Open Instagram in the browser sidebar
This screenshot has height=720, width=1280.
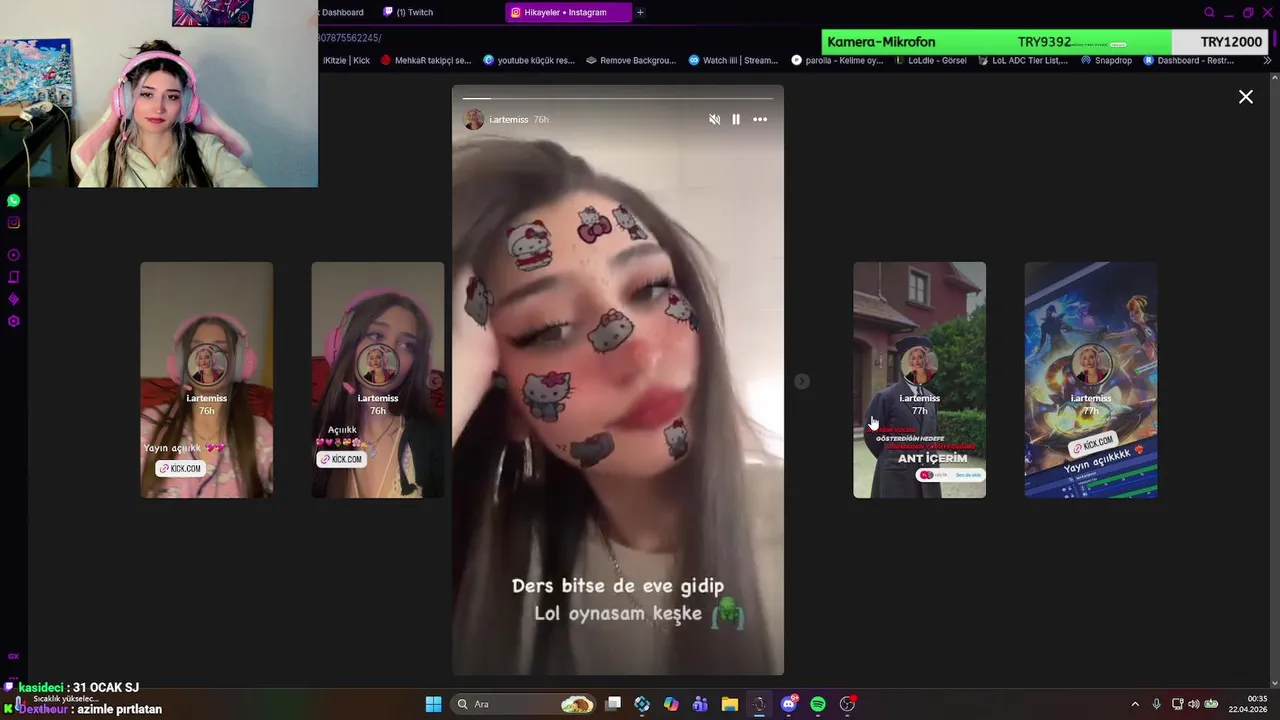click(x=13, y=223)
